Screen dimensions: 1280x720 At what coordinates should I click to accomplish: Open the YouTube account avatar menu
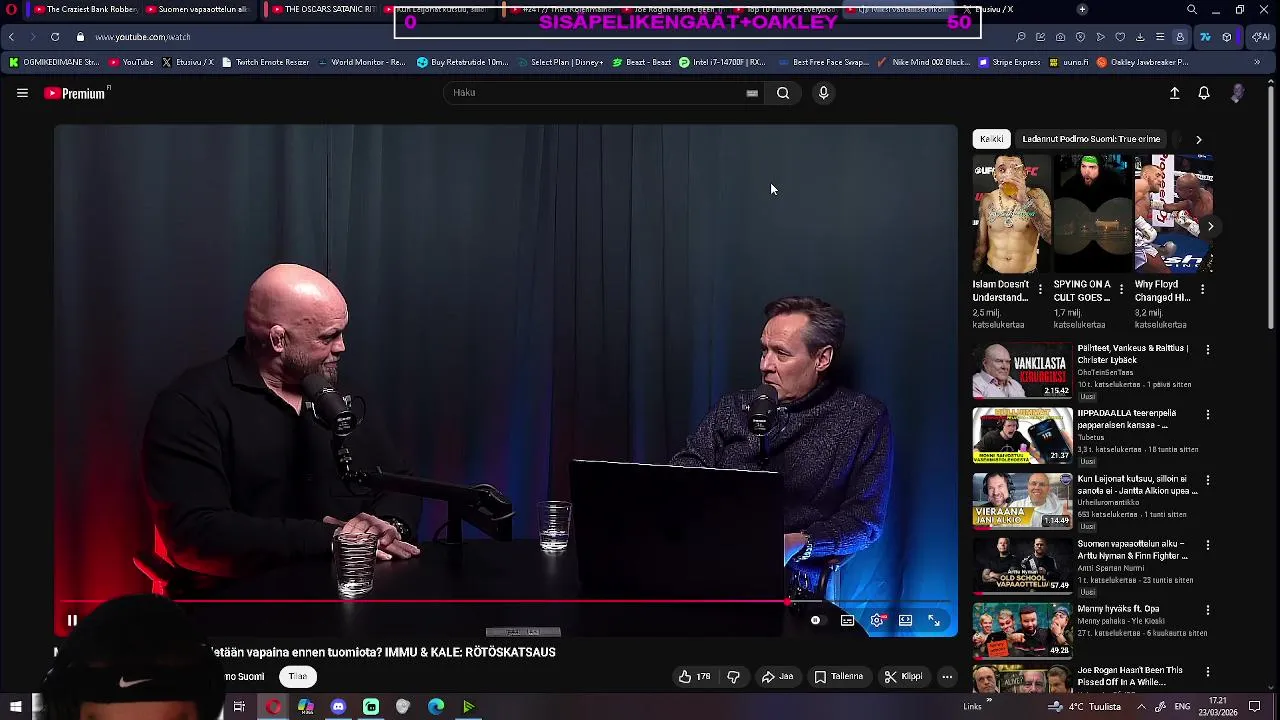pos(1238,93)
